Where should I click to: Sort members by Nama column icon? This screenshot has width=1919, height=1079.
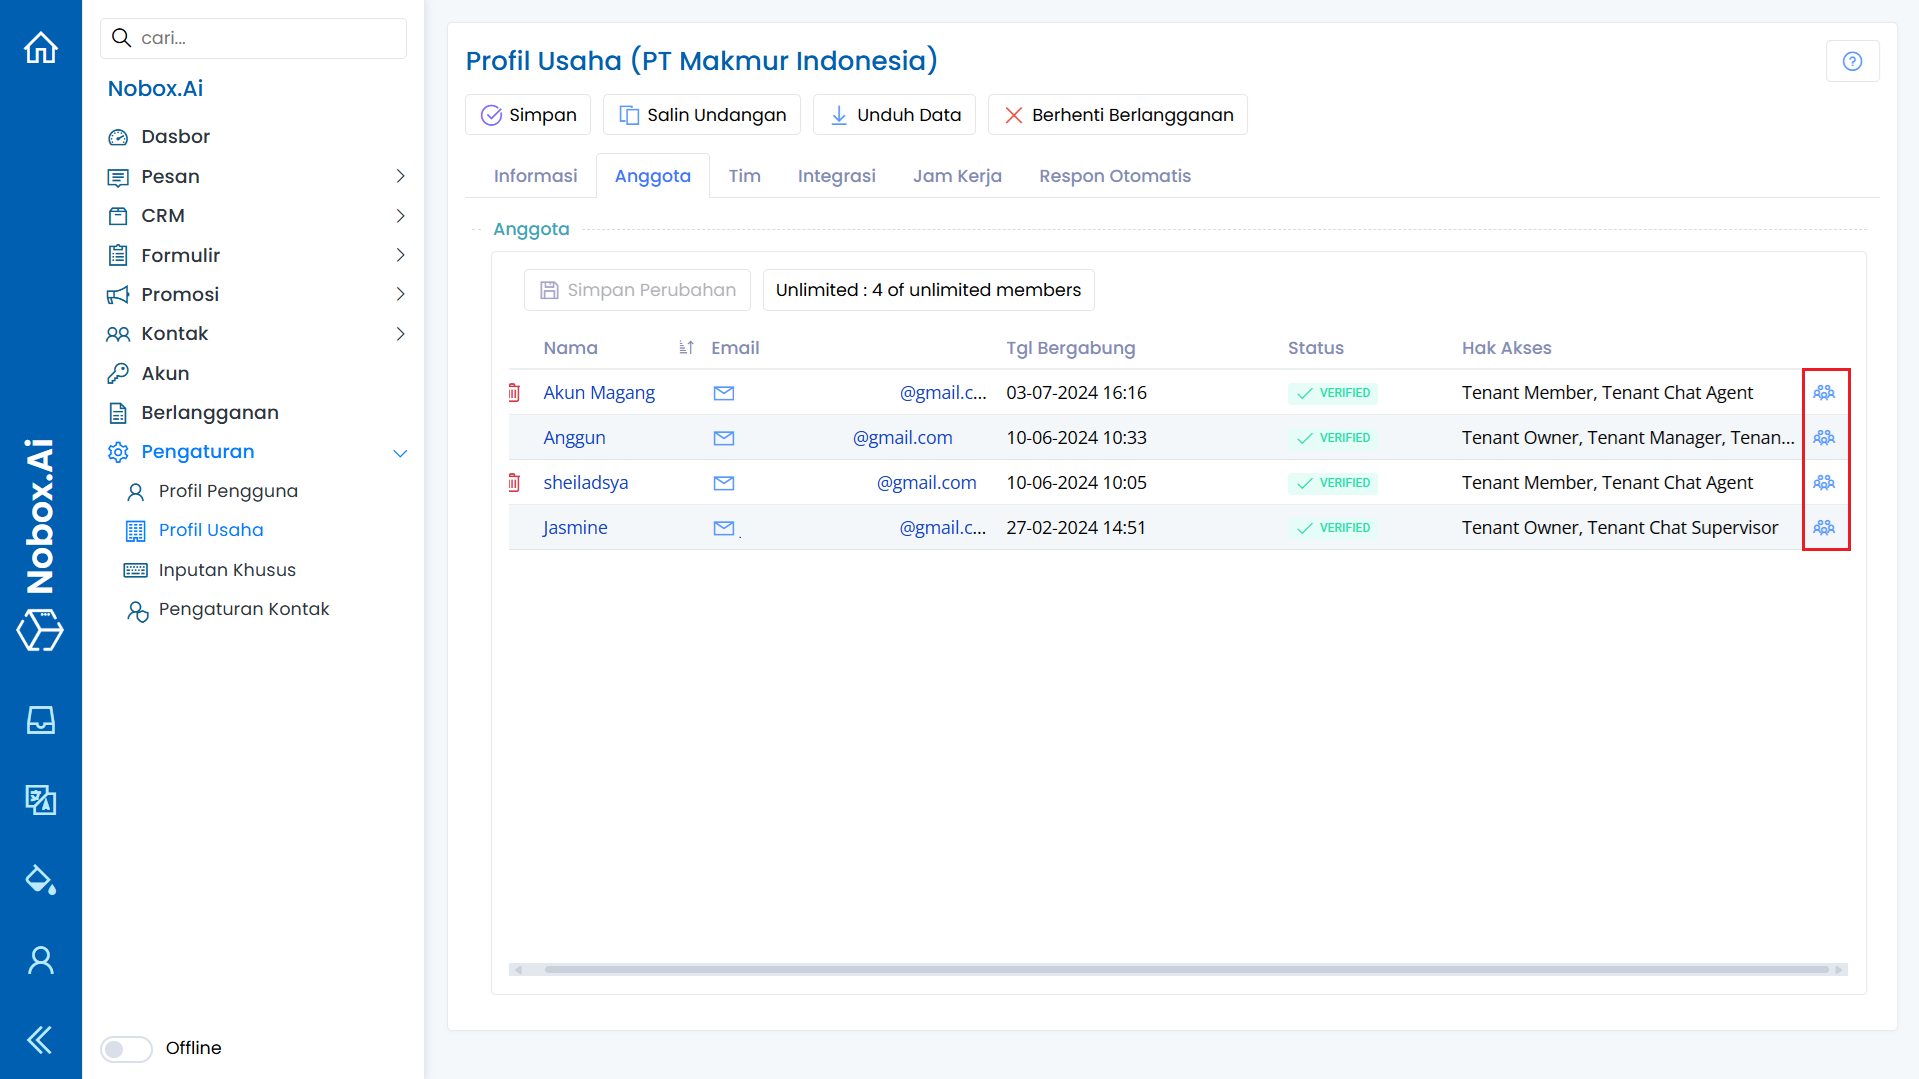[x=686, y=348]
